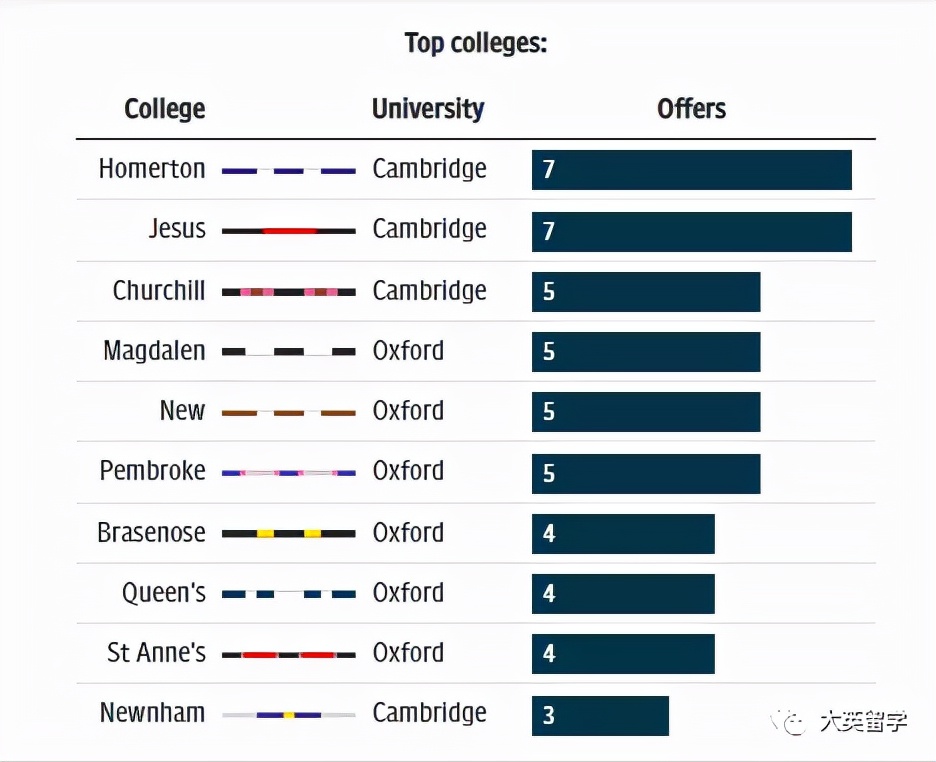The height and width of the screenshot is (762, 936).
Task: Select Homerton's offers bar showing 7
Action: tap(691, 170)
